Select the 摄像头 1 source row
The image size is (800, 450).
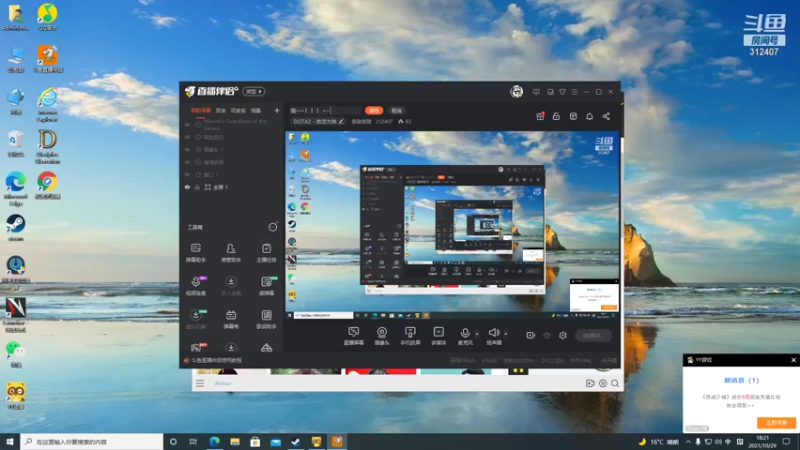pos(233,150)
